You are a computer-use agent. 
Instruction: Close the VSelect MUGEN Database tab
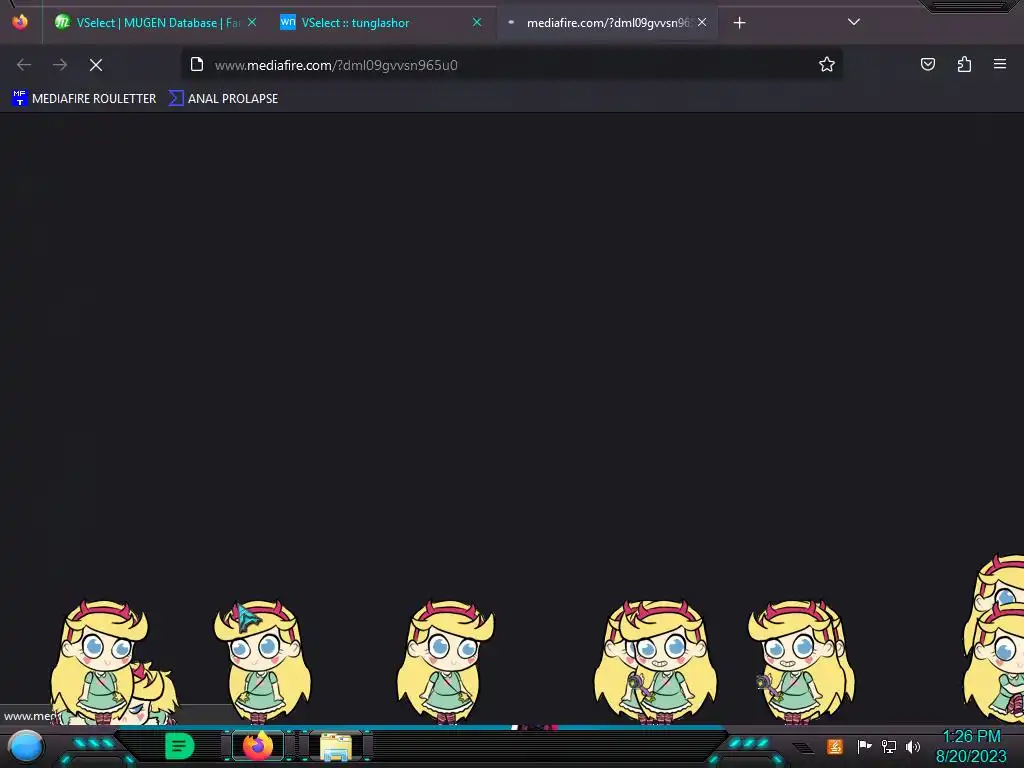point(252,22)
